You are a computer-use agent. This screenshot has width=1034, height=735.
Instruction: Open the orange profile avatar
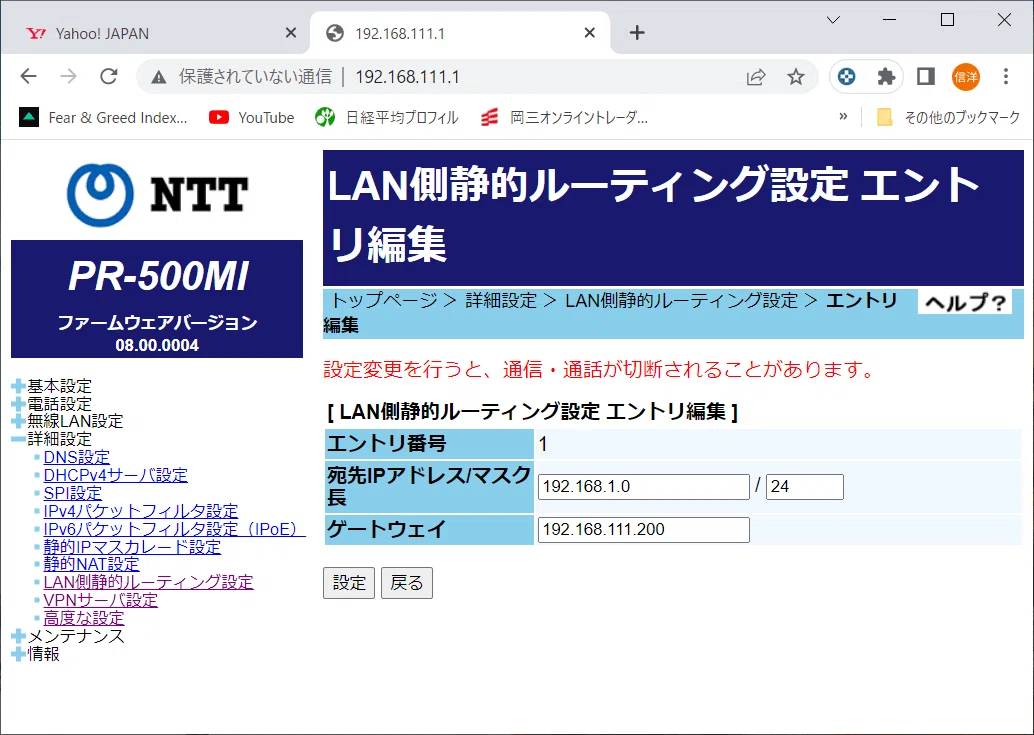pos(965,77)
